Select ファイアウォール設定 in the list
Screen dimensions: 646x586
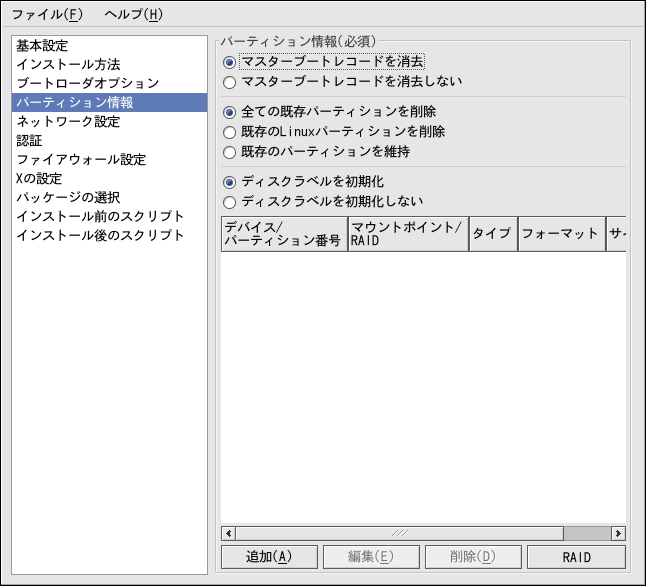pyautogui.click(x=81, y=159)
